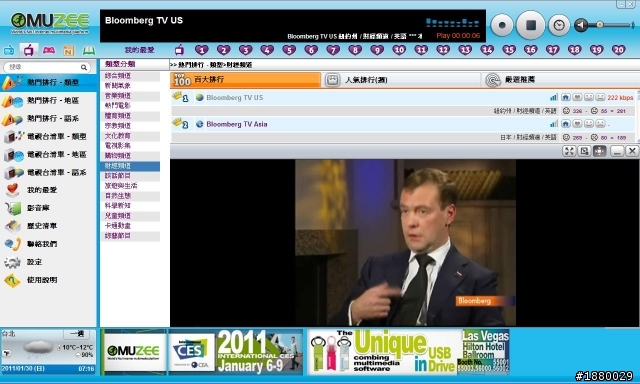This screenshot has width=640, height=384.
Task: Click home icon on Bloomberg TV Asia row
Action: 566,124
